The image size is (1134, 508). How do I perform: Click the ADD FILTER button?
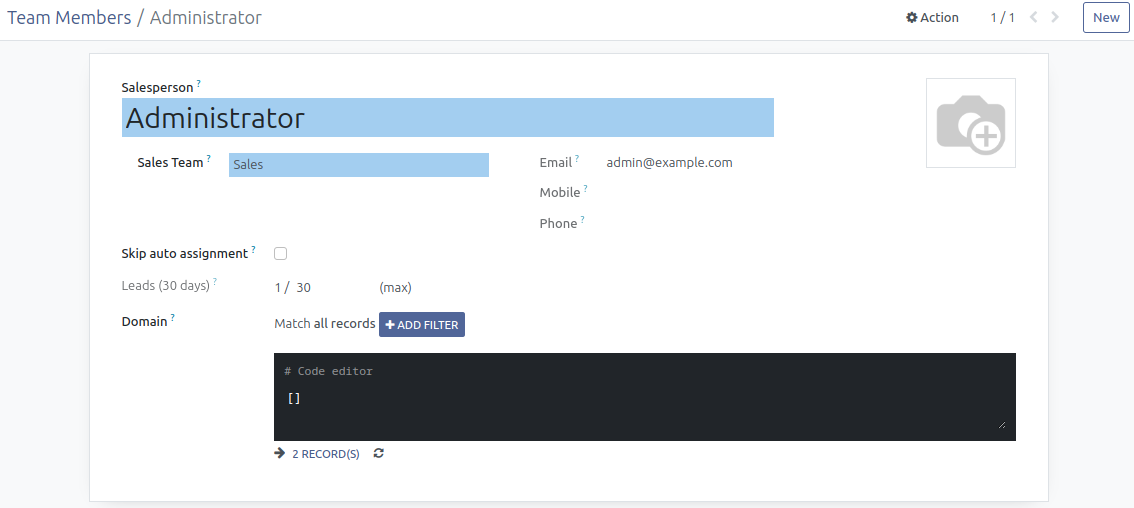[421, 324]
